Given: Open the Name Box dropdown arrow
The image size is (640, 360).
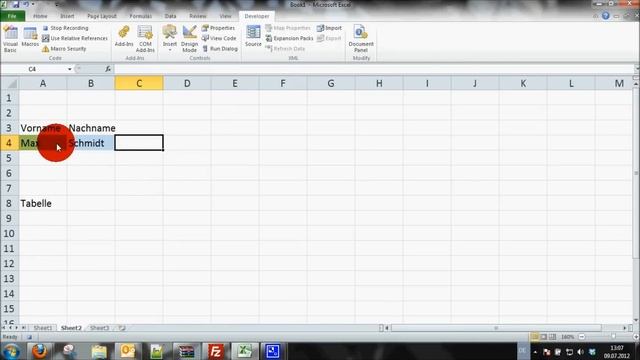Looking at the screenshot, I should (69, 69).
